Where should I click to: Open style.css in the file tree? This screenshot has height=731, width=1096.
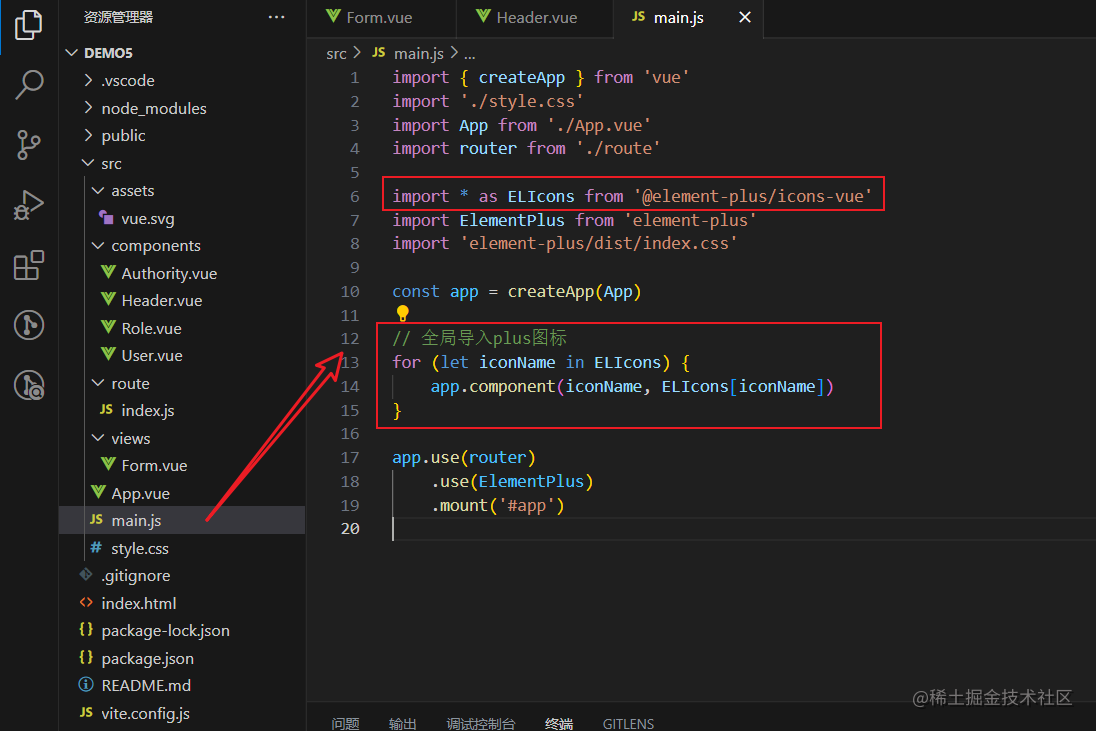[x=182, y=548]
